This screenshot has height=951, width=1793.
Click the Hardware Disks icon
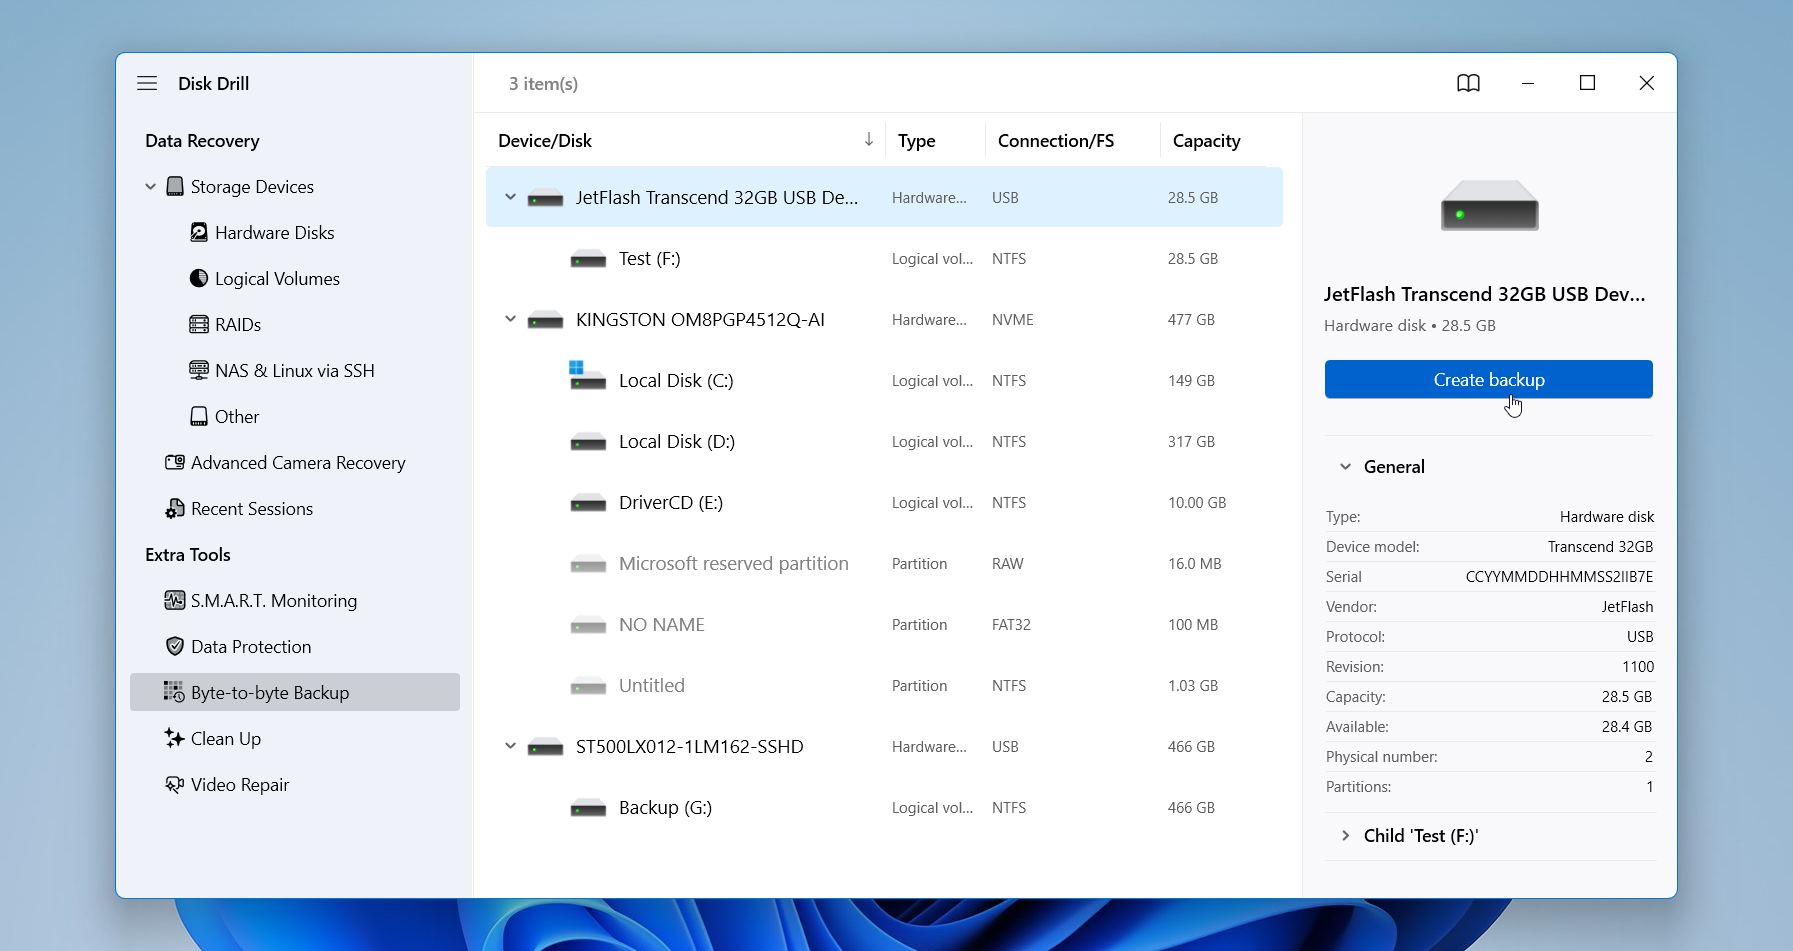[199, 232]
